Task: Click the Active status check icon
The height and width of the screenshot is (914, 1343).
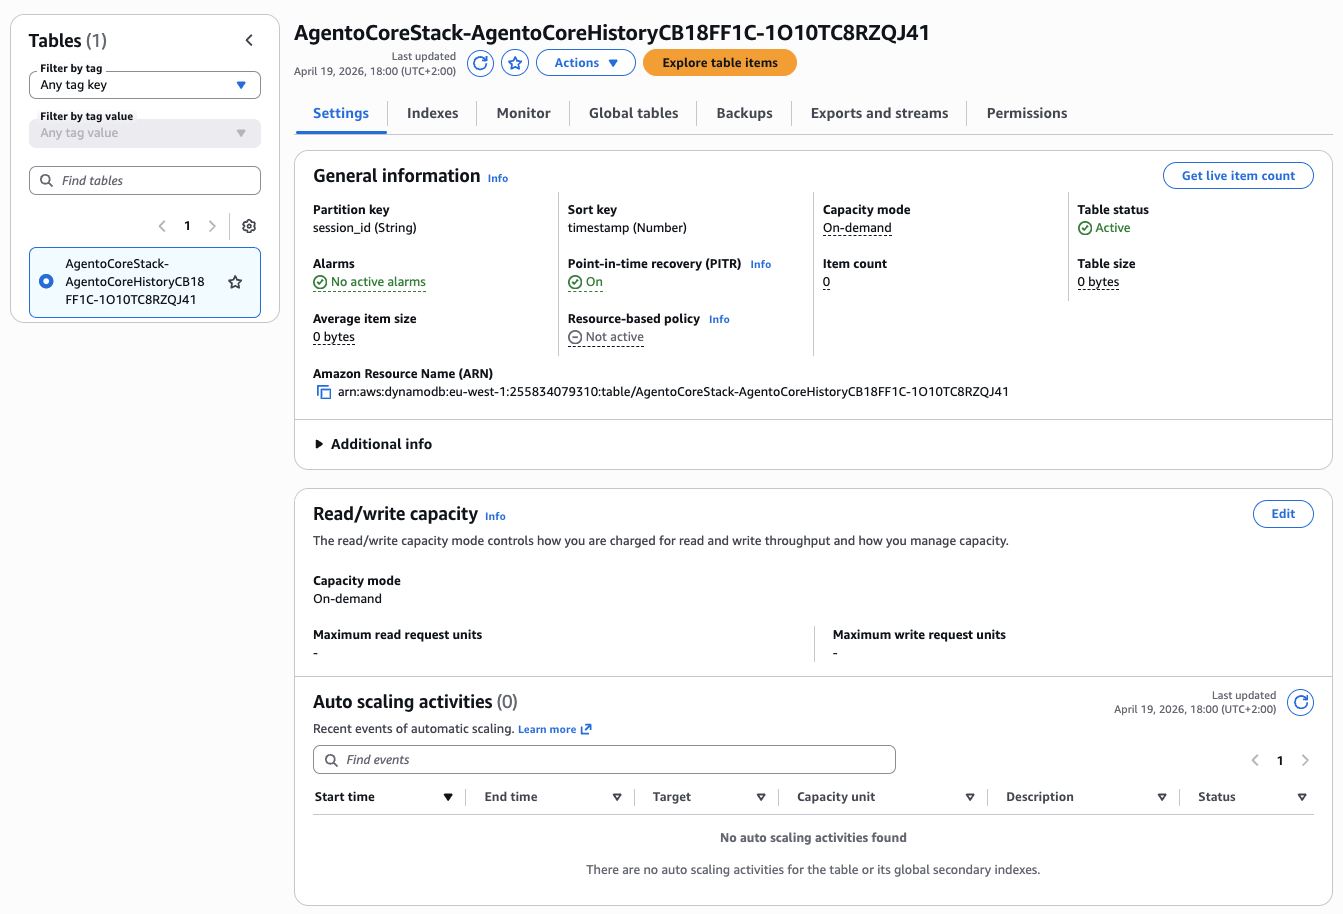Action: (1085, 228)
